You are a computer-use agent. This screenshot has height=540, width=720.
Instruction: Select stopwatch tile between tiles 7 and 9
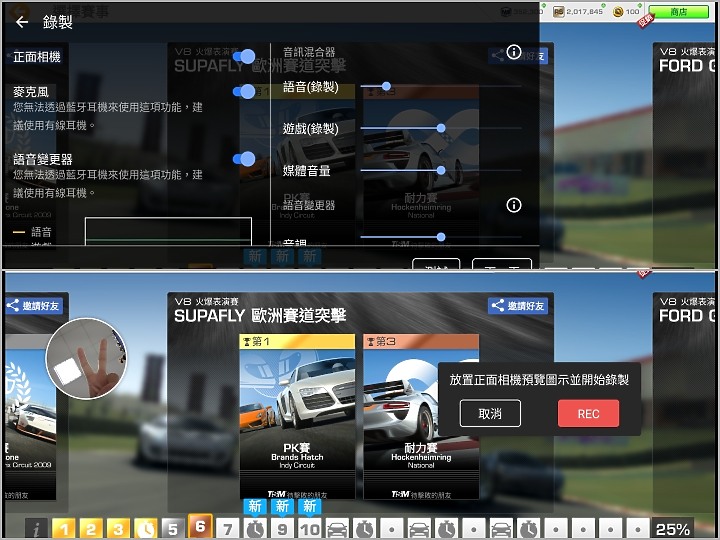(255, 529)
